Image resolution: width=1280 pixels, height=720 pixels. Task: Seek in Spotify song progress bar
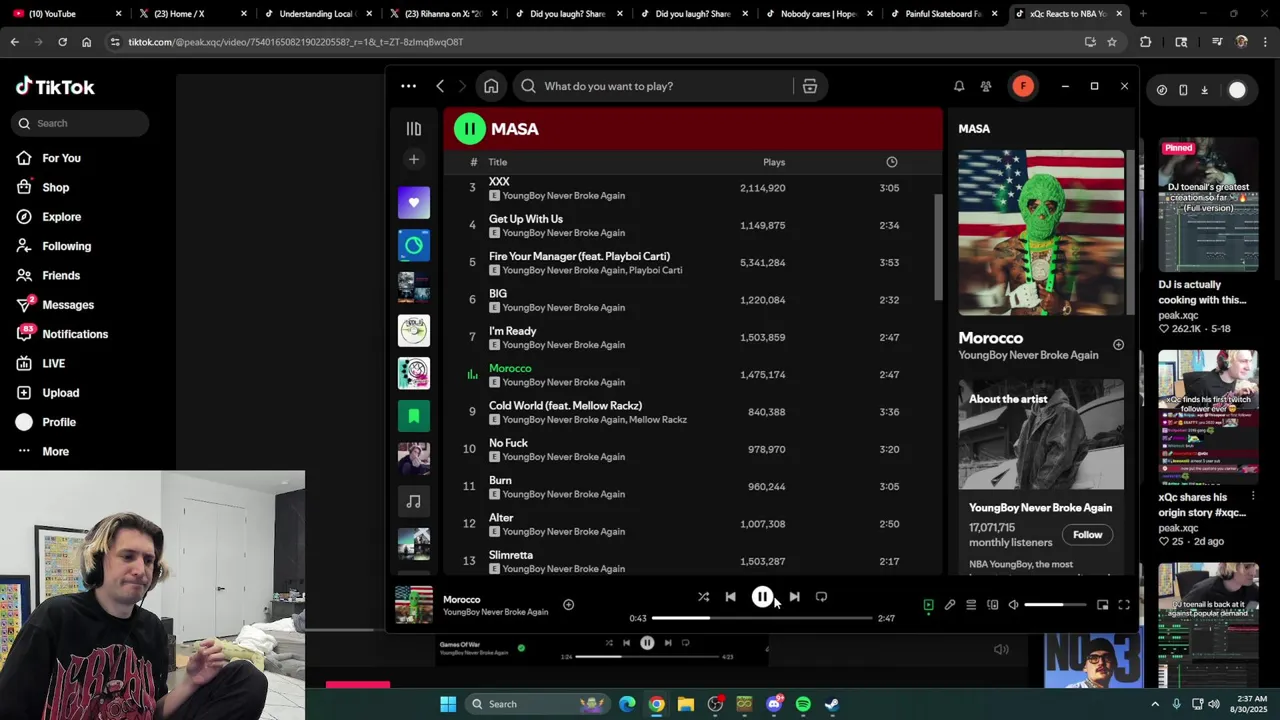tap(762, 618)
